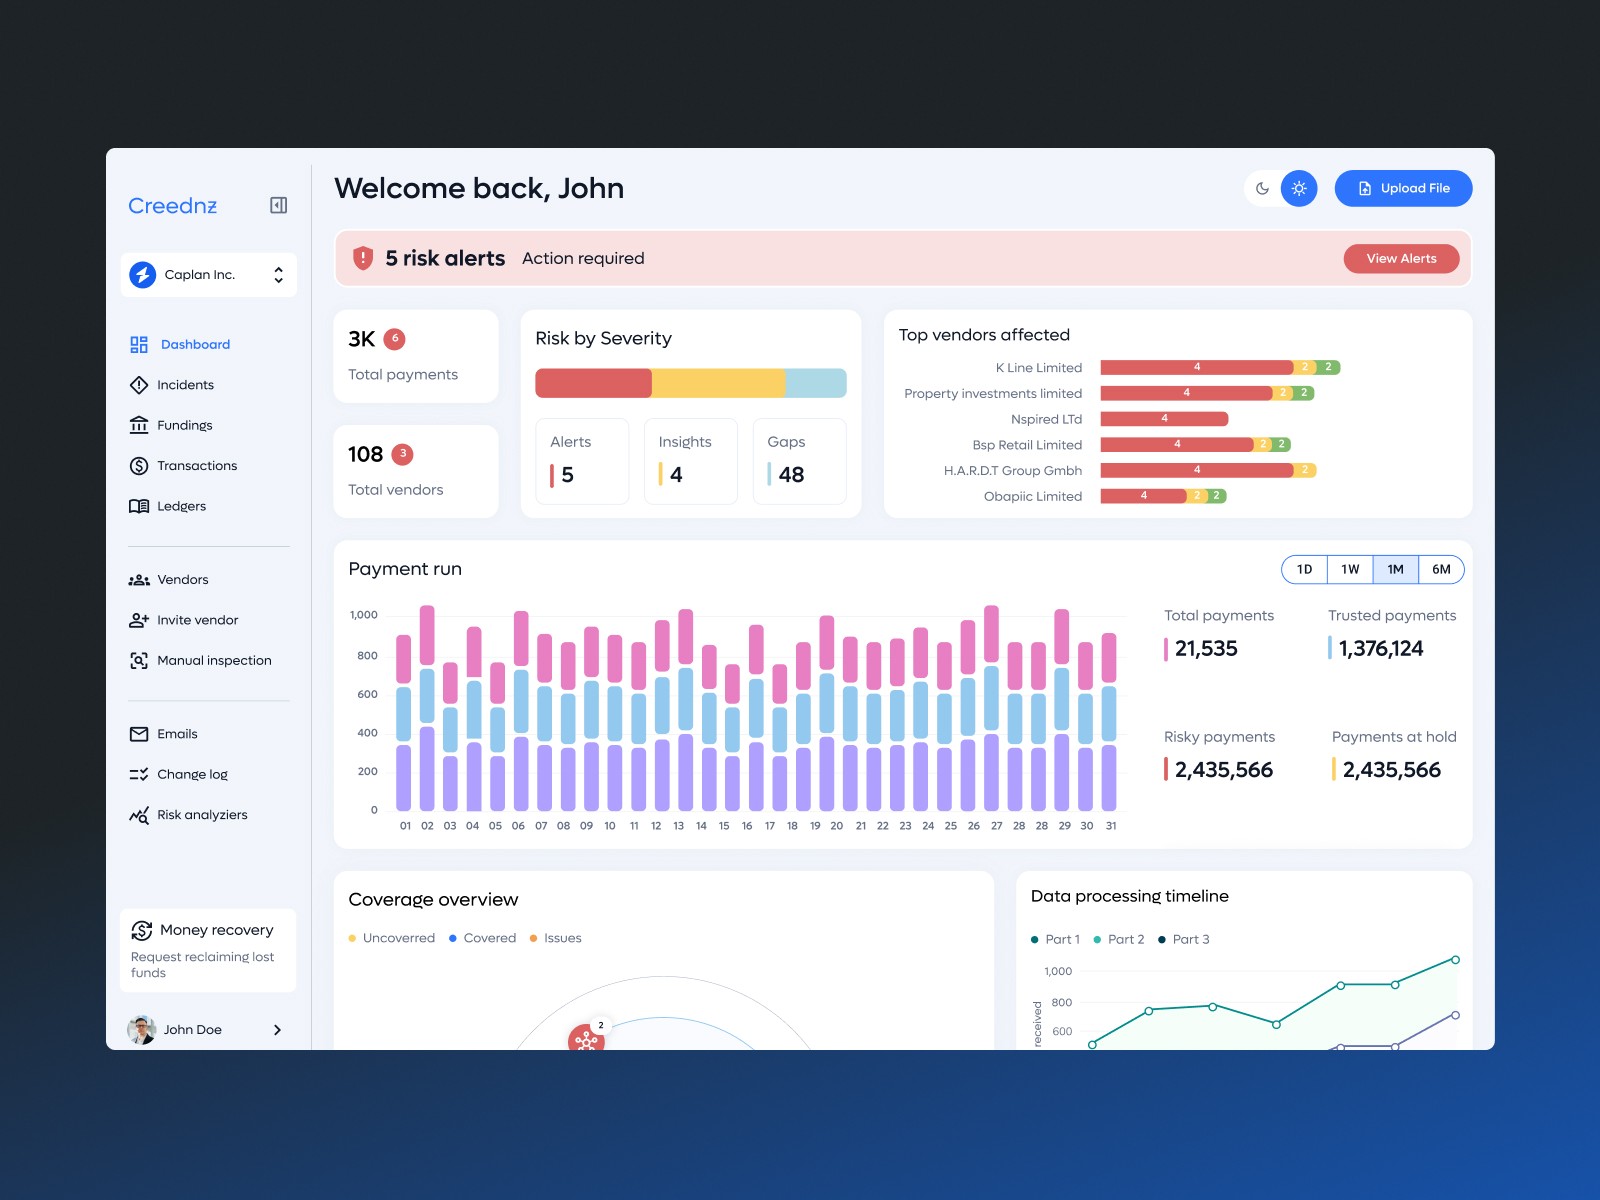Click the yellow segment of Risk by Severity bar
This screenshot has height=1200, width=1600.
(718, 383)
